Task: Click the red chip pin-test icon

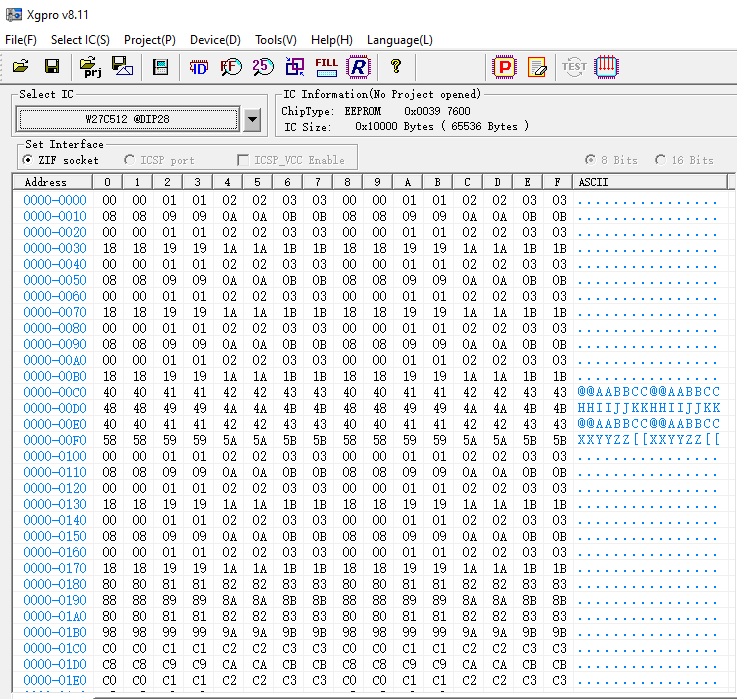Action: (606, 67)
